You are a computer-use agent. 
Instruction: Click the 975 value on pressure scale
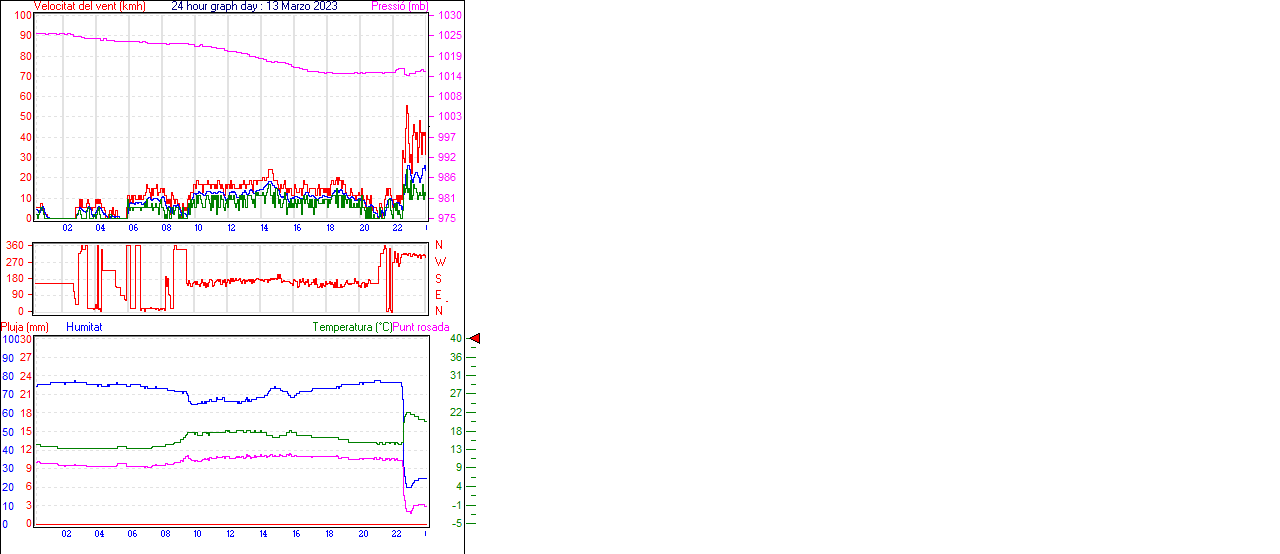coord(446,218)
